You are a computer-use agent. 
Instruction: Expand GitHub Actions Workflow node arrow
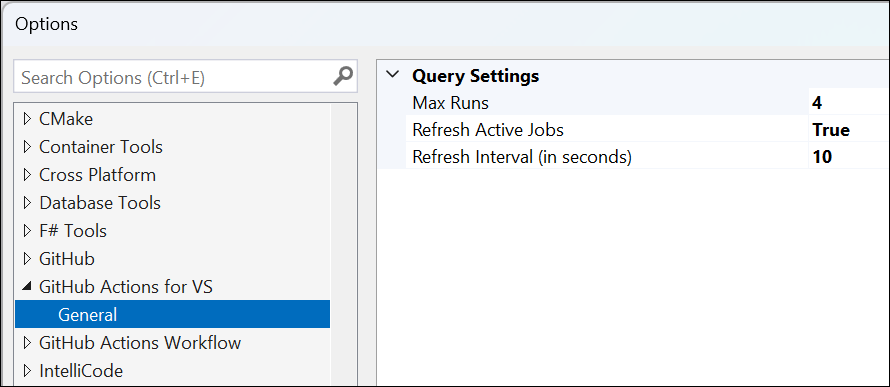[x=27, y=343]
